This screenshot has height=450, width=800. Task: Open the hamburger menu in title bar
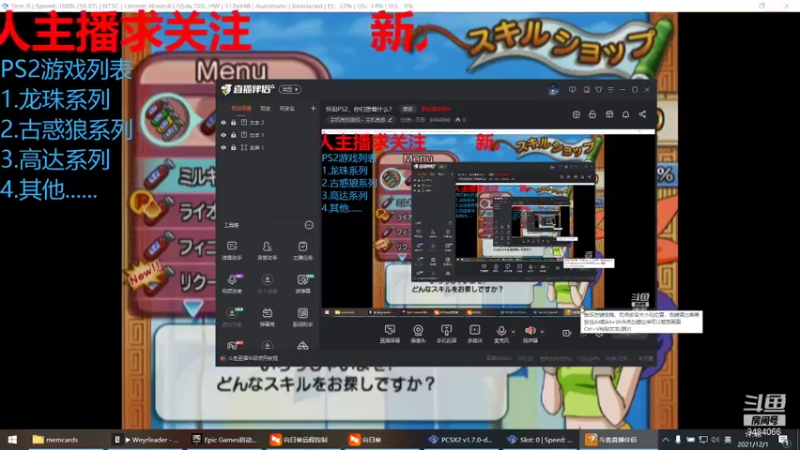coord(610,90)
